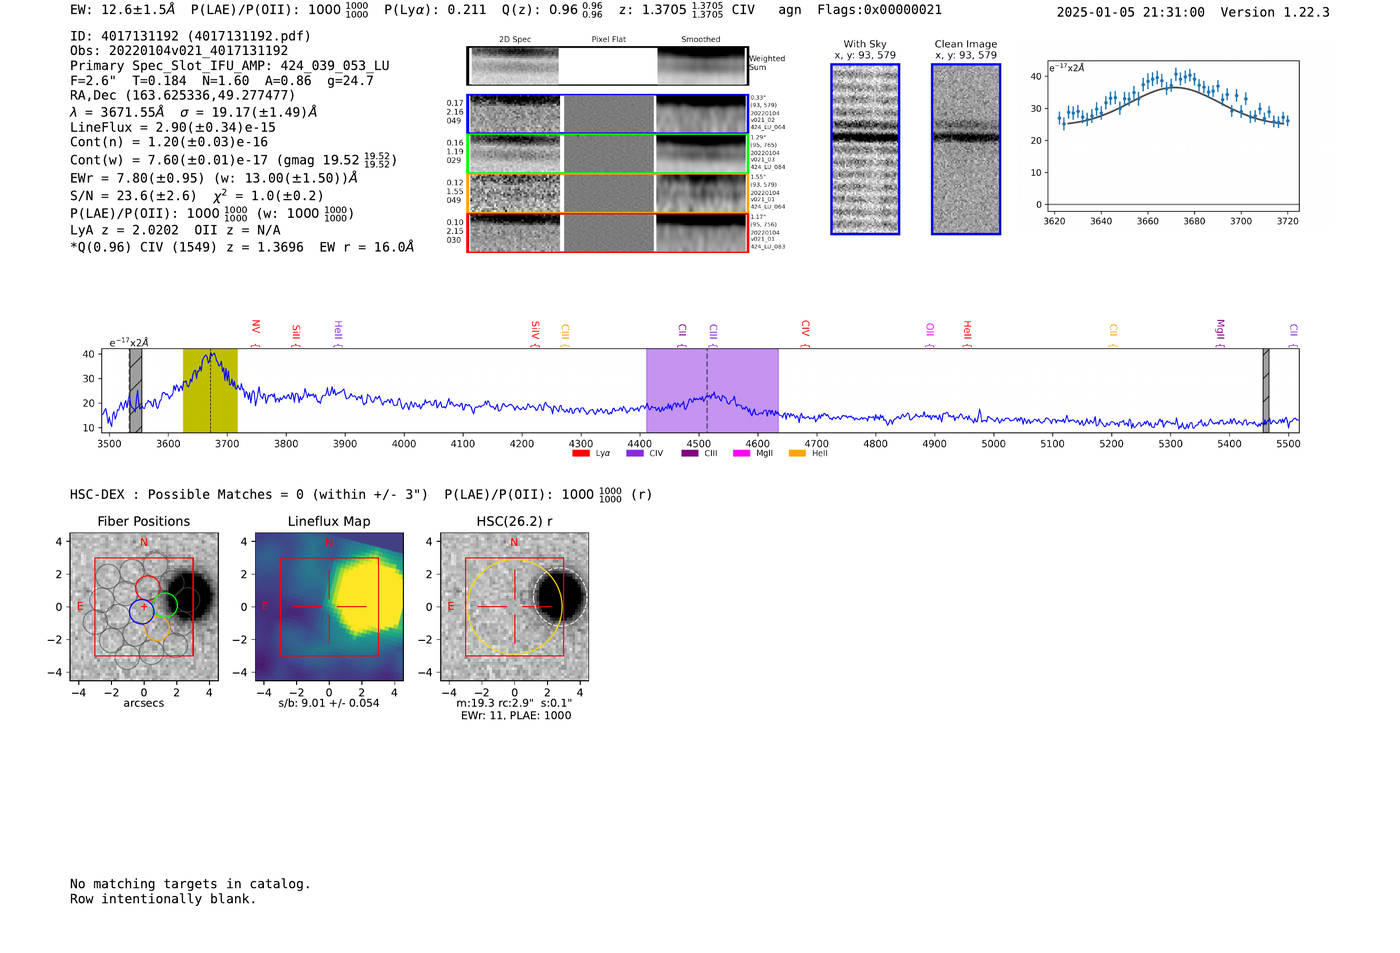Open the HSC(26.2) r image
1400x953 pixels.
[x=514, y=607]
